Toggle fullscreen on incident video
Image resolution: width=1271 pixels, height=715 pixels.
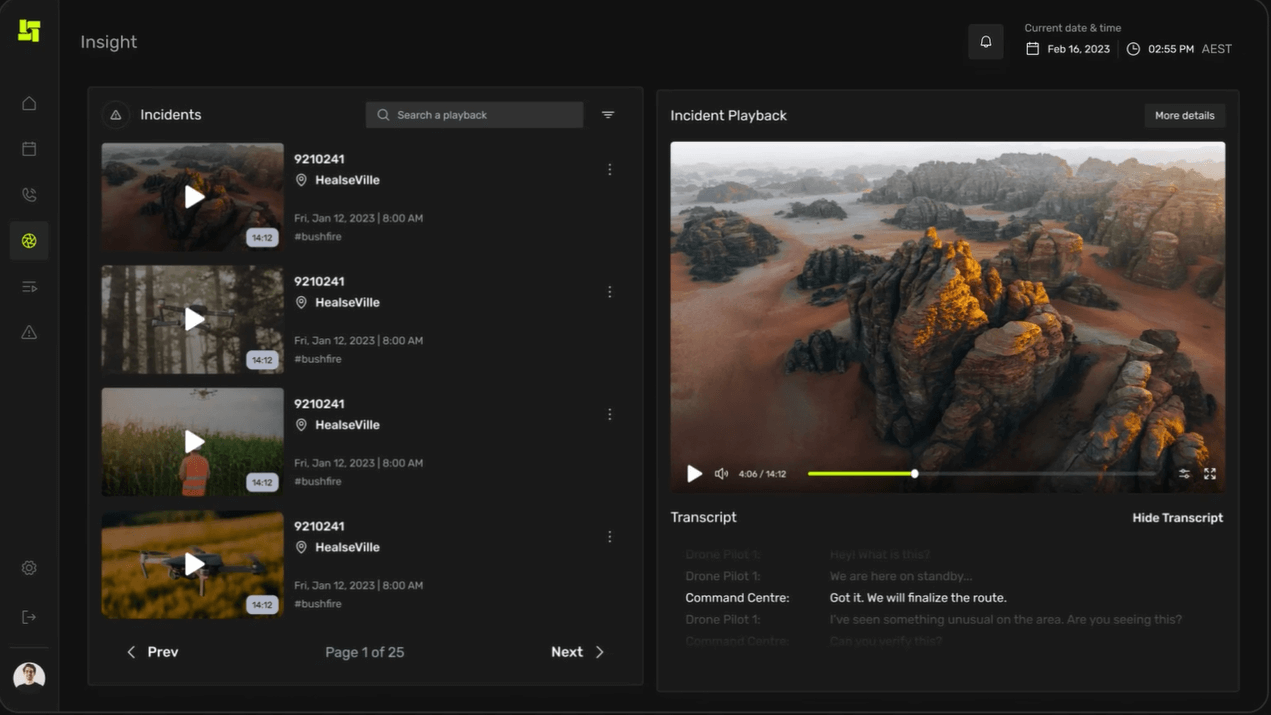tap(1210, 474)
